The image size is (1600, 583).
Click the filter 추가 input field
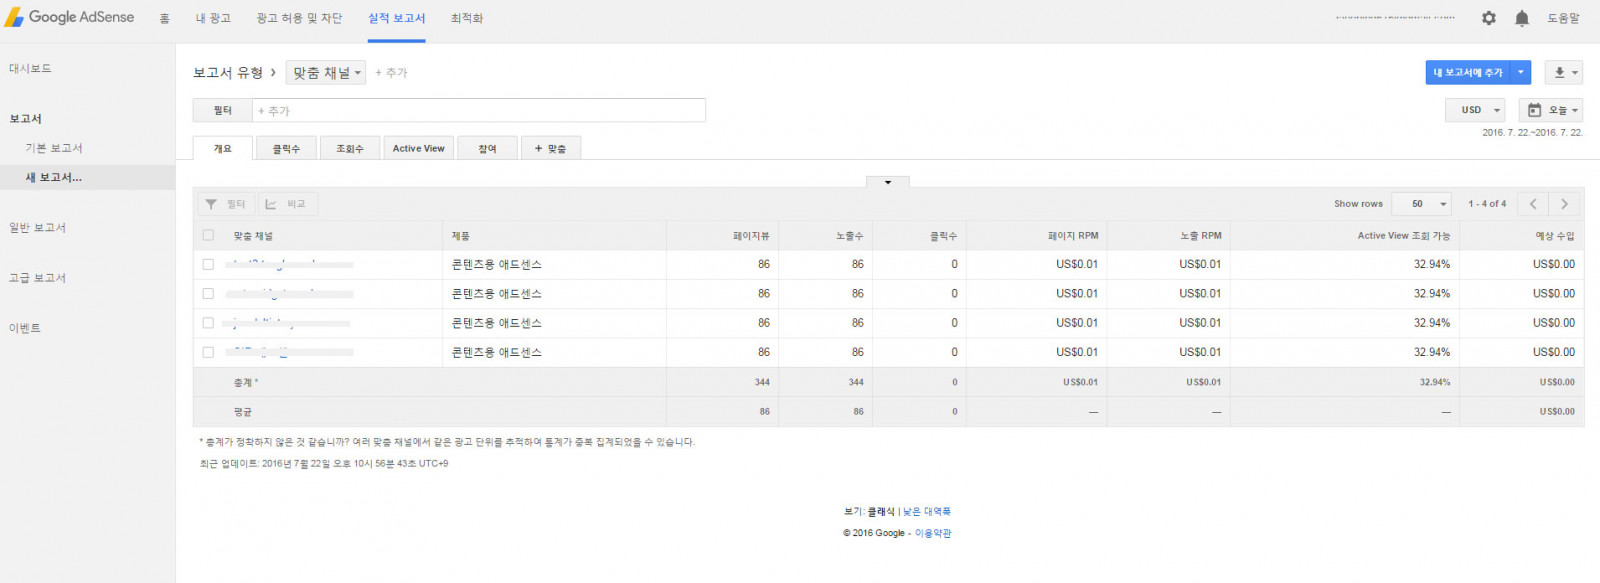pos(478,111)
